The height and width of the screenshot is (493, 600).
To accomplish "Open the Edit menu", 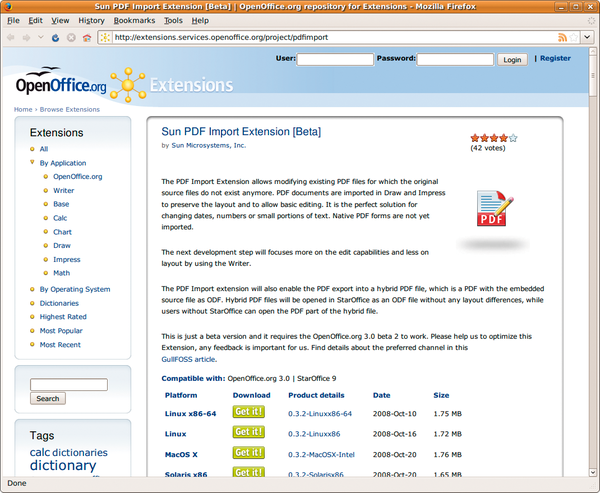I will pyautogui.click(x=35, y=21).
